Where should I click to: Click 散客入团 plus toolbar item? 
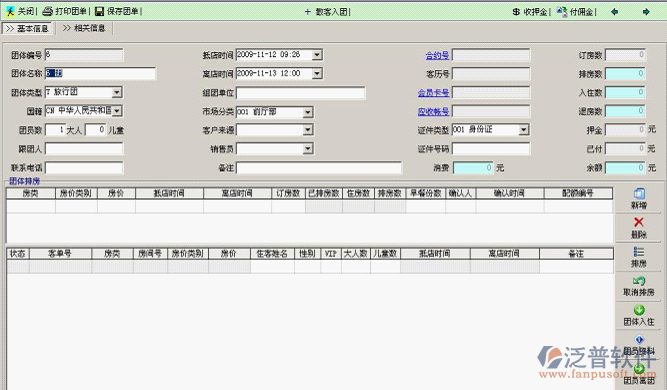point(328,12)
